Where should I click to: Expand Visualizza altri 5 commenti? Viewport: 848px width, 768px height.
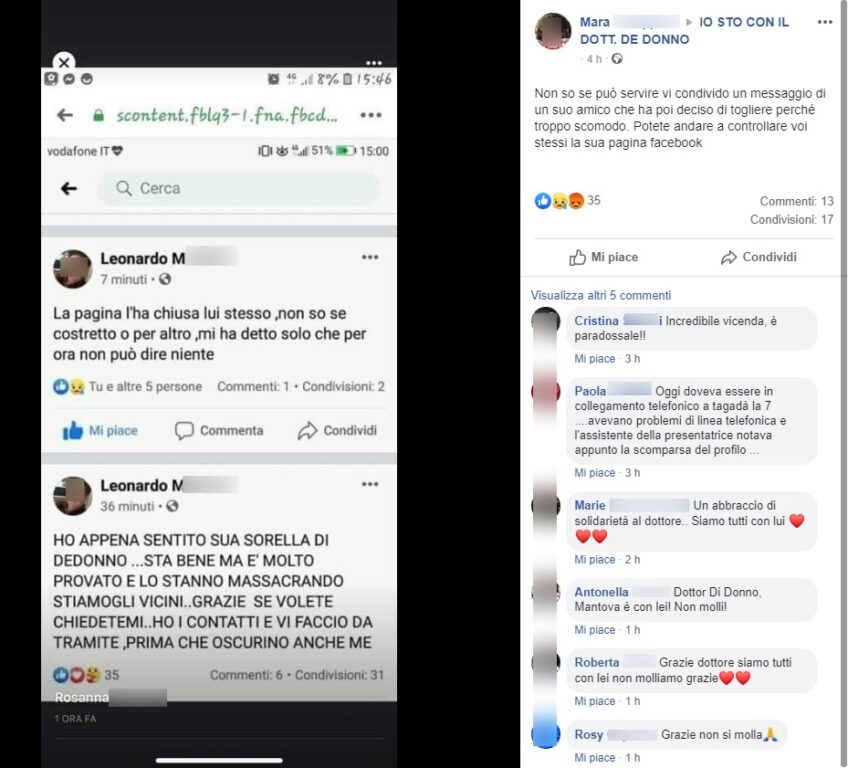coord(601,295)
